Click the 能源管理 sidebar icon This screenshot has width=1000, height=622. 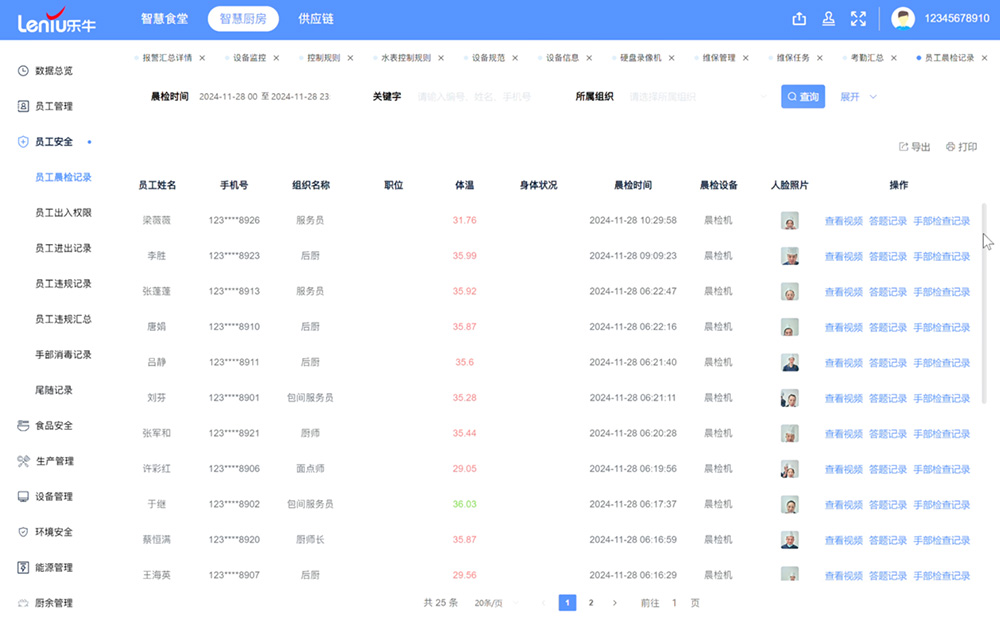coord(22,568)
